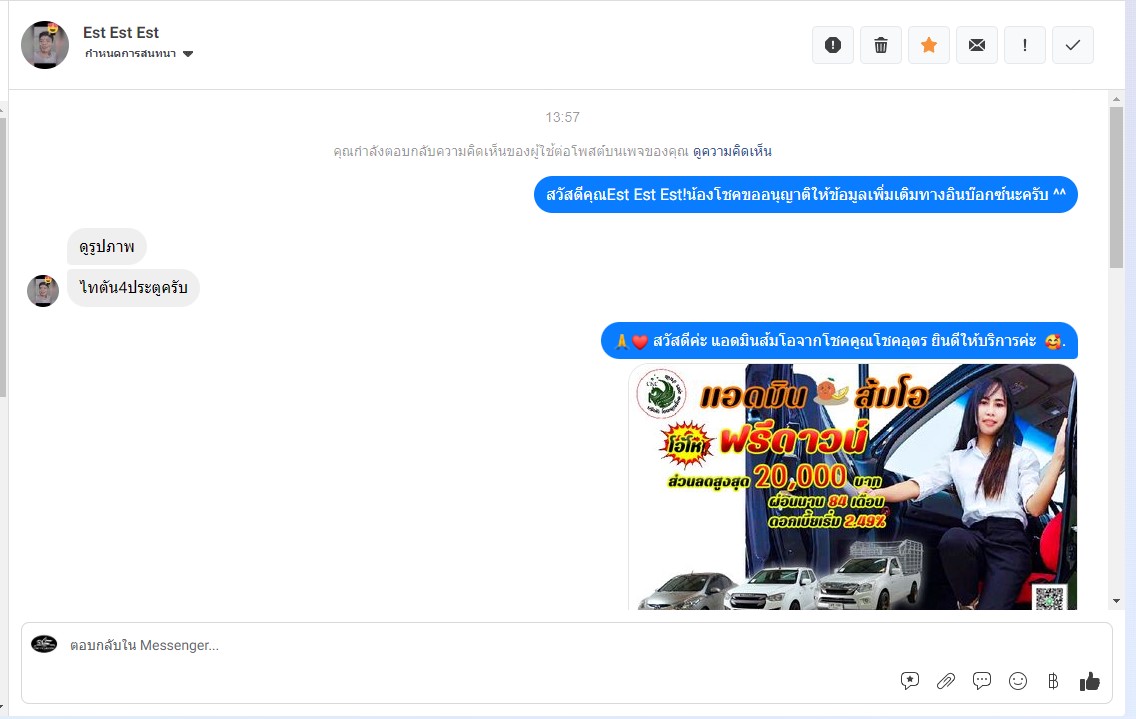The height and width of the screenshot is (719, 1136).
Task: Click the chat scrollbar up arrow
Action: (x=1116, y=99)
